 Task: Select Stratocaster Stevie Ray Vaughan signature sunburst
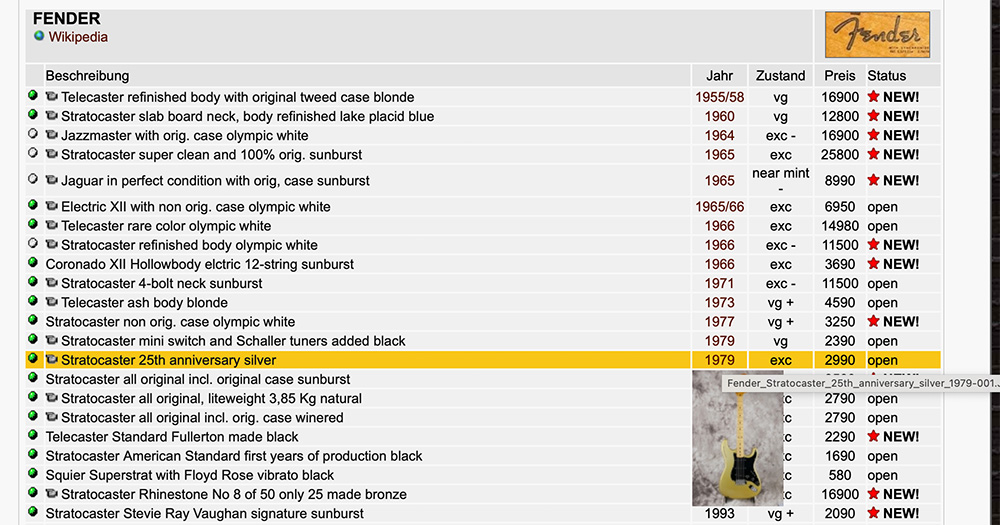click(204, 514)
